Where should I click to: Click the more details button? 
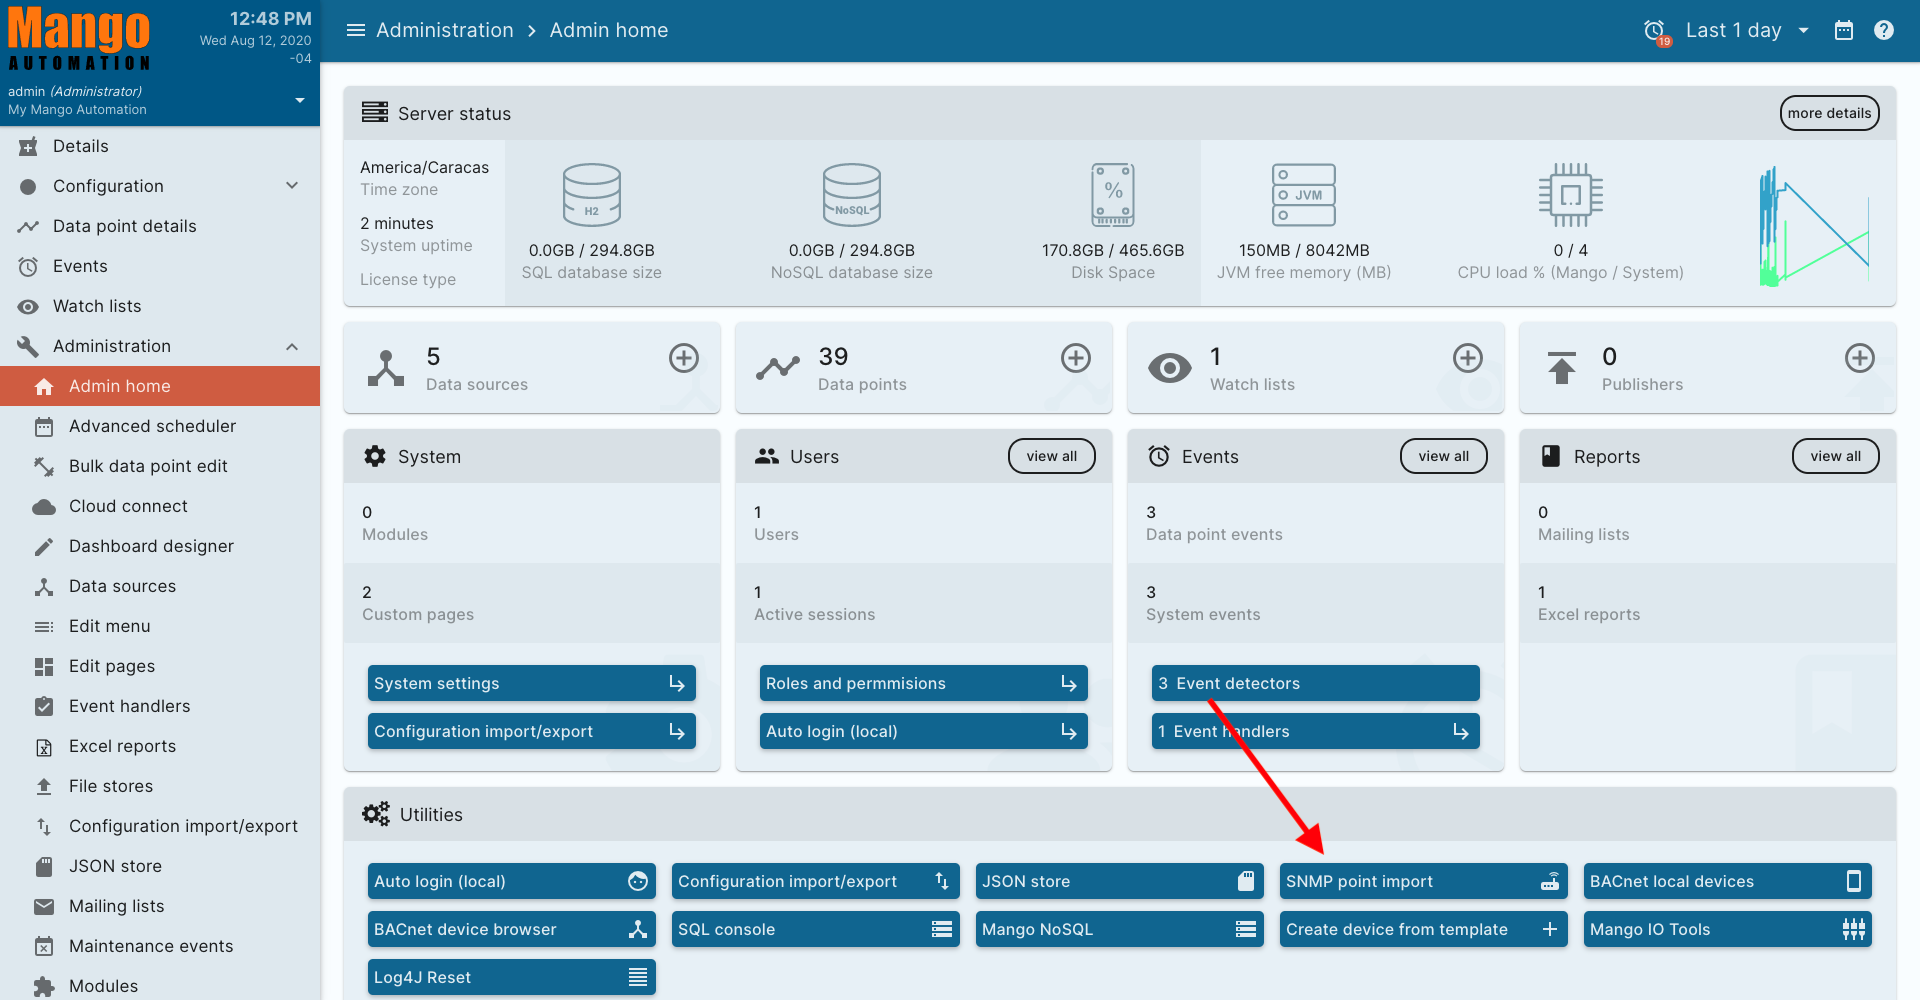[1829, 113]
